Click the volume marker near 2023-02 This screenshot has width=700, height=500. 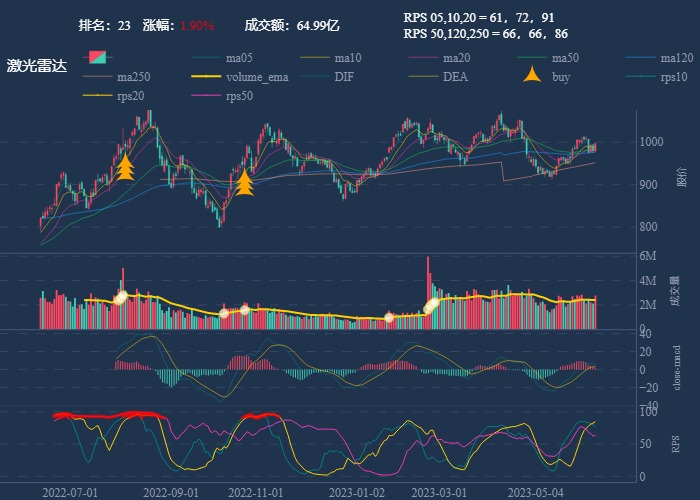tap(389, 318)
